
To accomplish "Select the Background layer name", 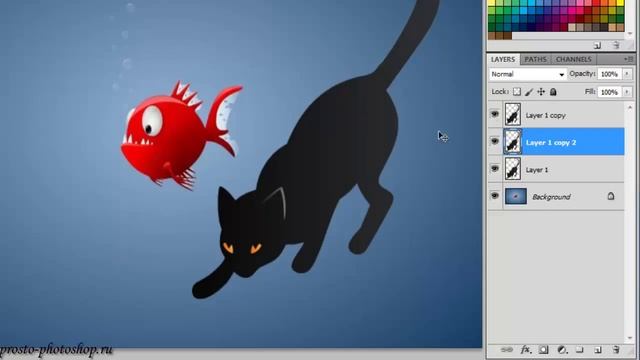I will 551,197.
